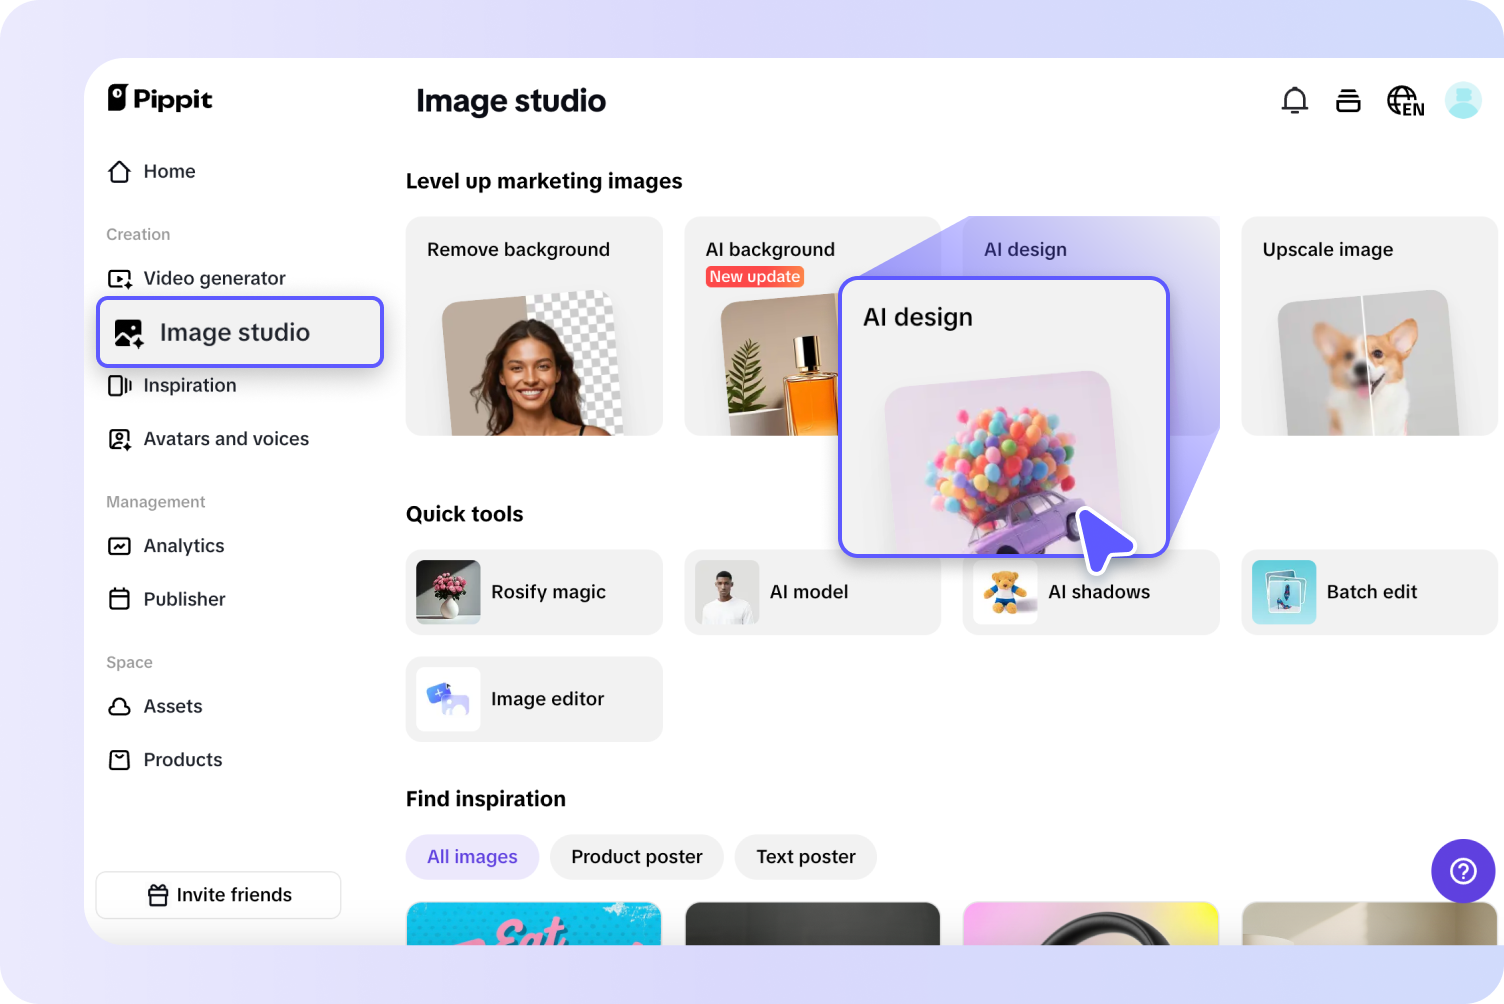The image size is (1504, 1004).
Task: Select Image studio in the sidebar
Action: pyautogui.click(x=235, y=332)
